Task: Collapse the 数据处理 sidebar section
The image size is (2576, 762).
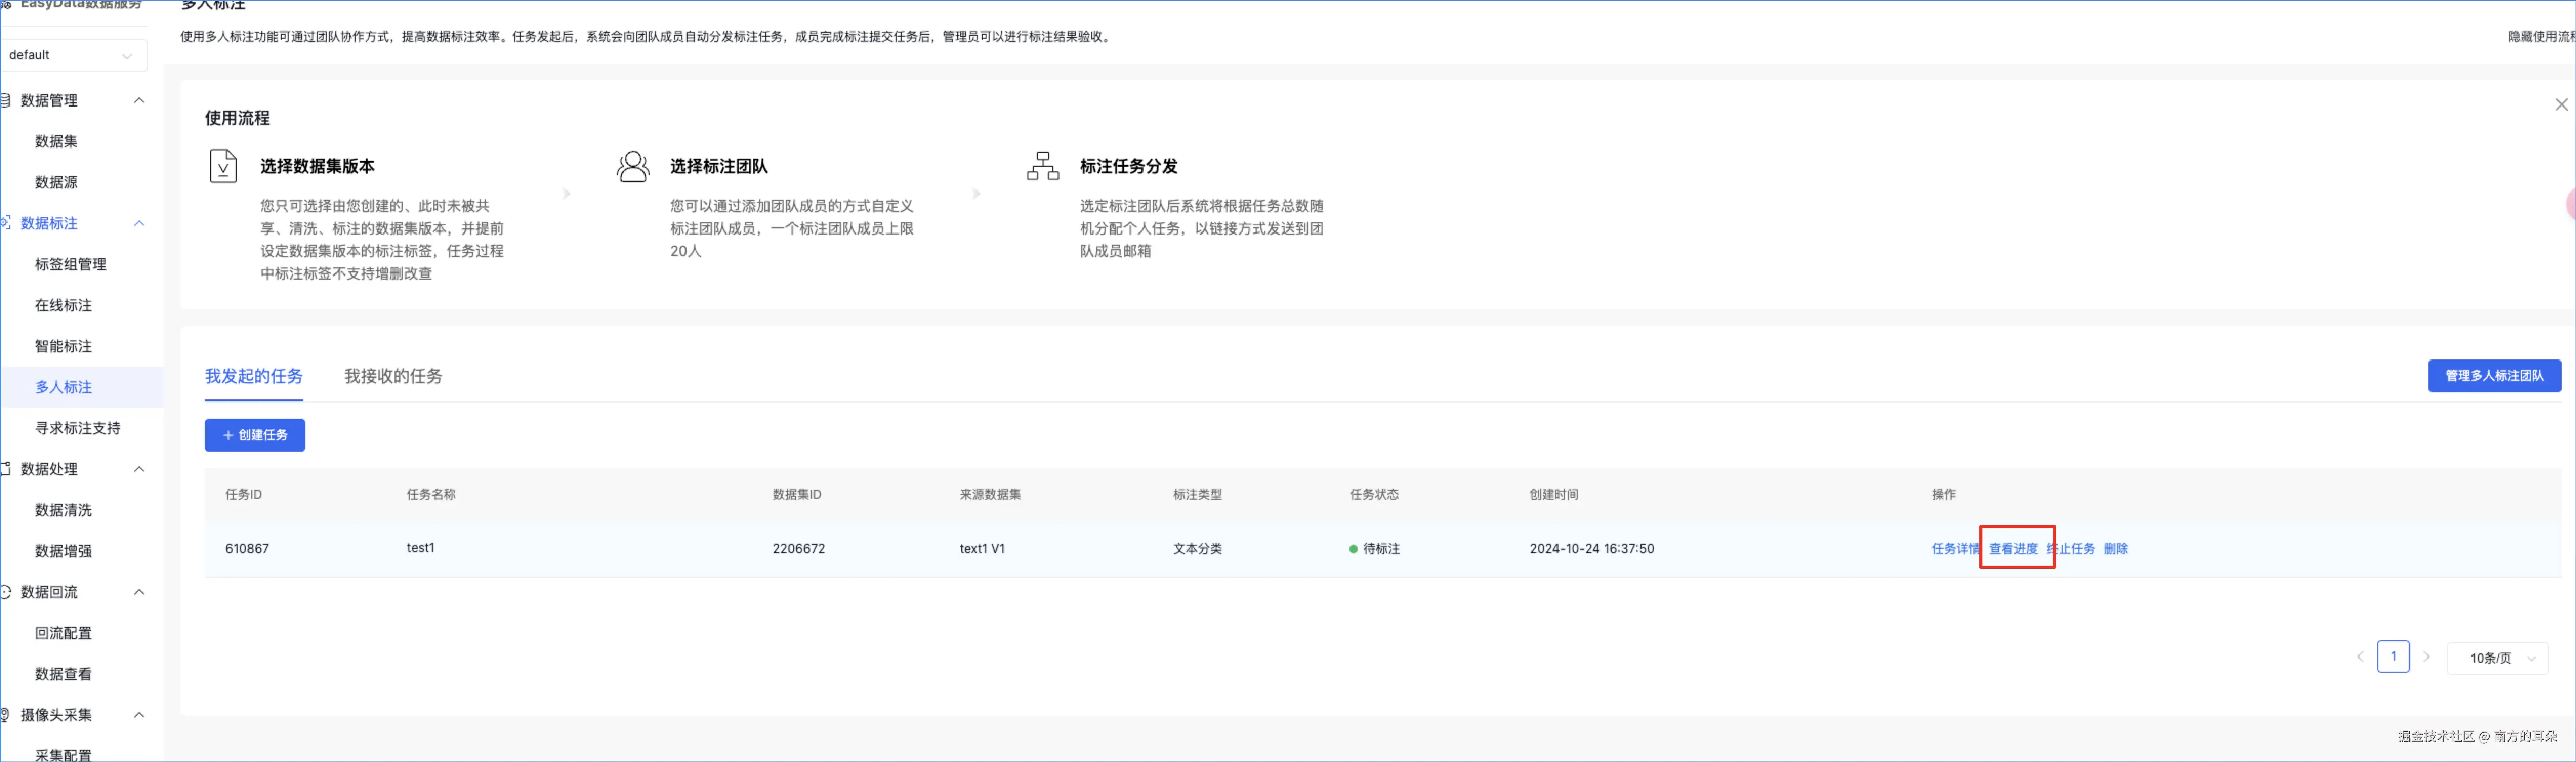Action: click(x=139, y=469)
